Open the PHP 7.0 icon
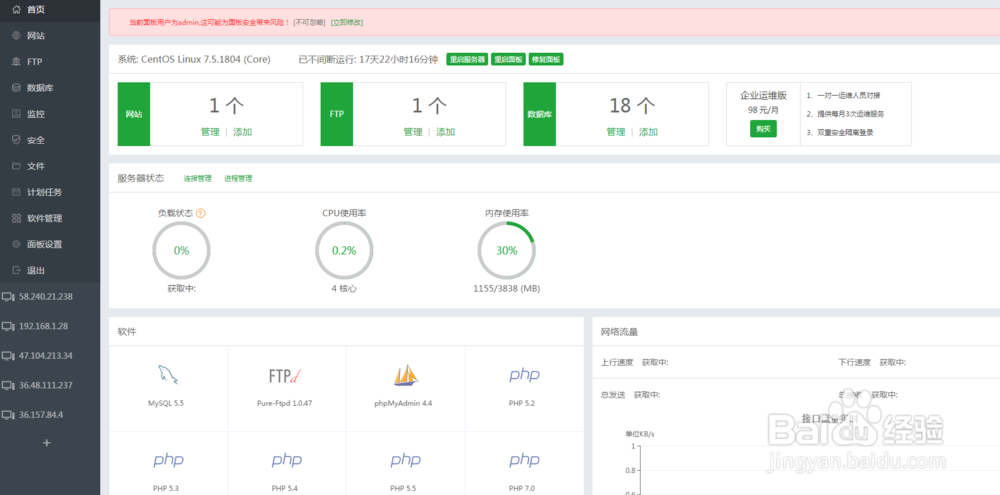 (524, 460)
